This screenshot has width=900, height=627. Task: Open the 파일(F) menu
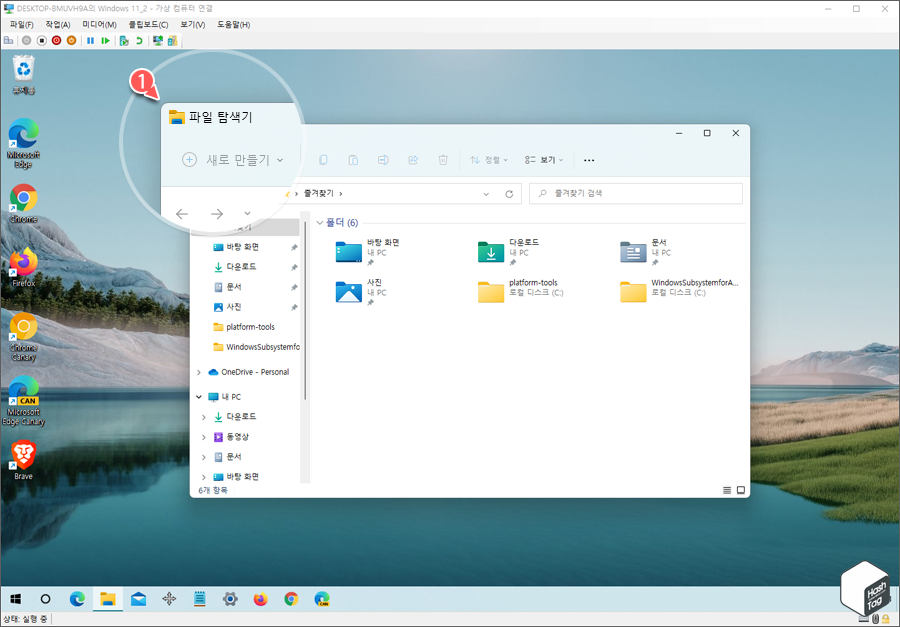[22, 25]
